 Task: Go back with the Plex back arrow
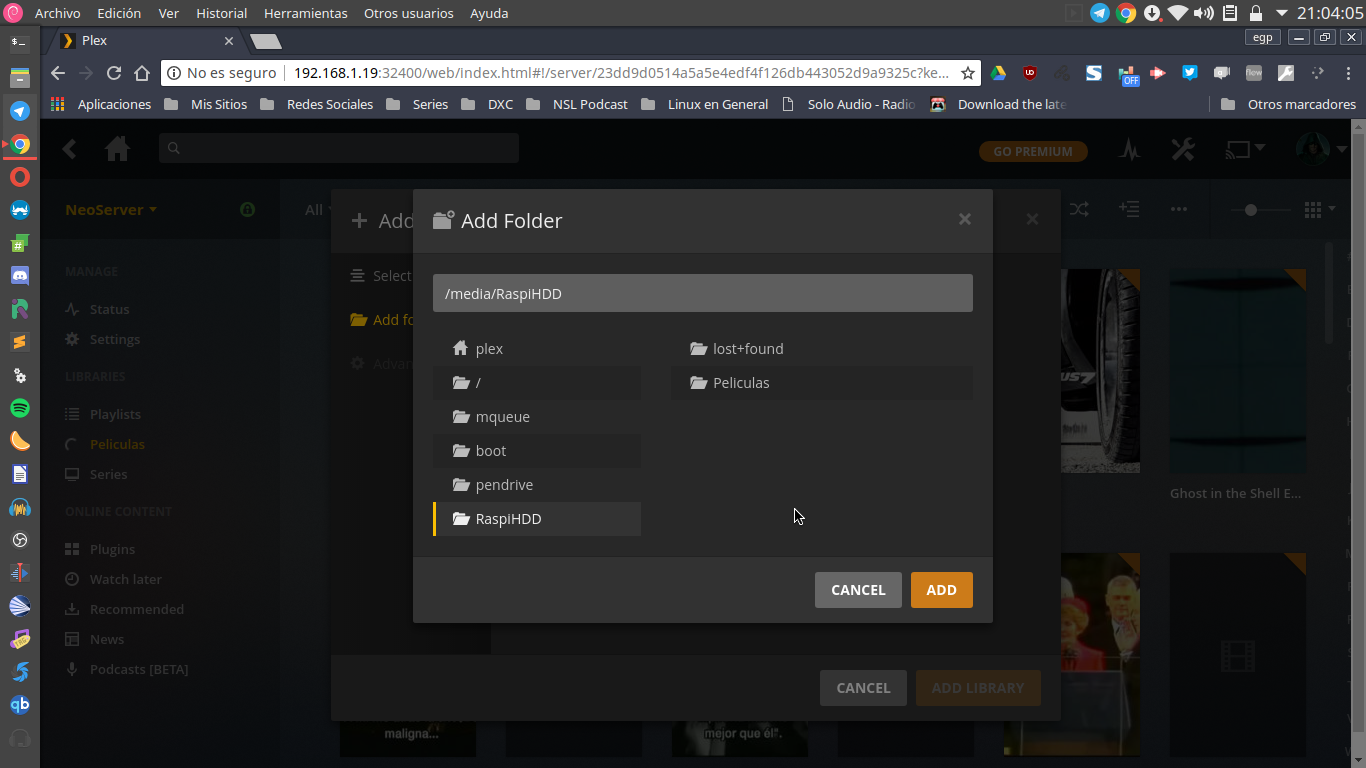(x=69, y=150)
